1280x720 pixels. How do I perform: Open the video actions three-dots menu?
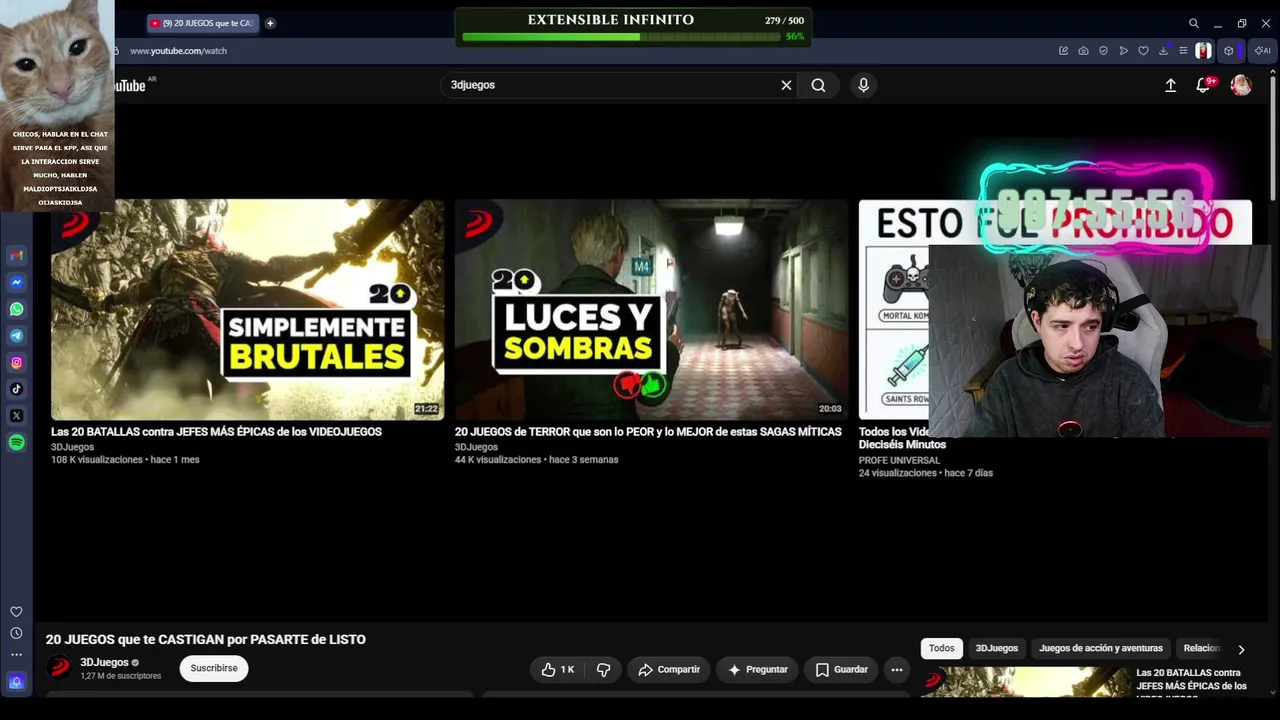tap(897, 670)
